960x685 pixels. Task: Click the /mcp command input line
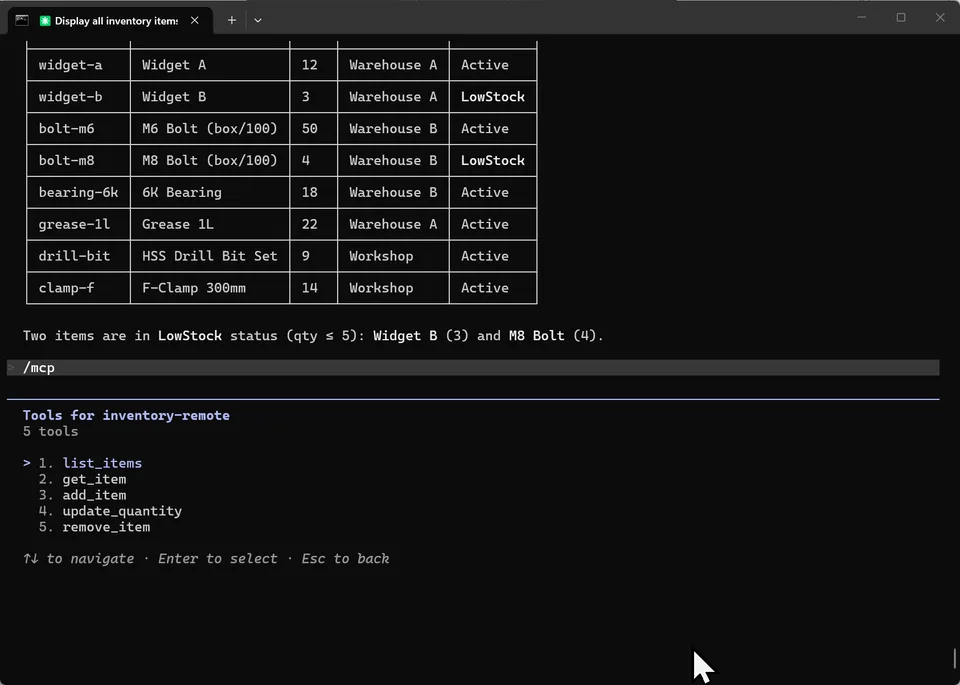click(x=473, y=367)
